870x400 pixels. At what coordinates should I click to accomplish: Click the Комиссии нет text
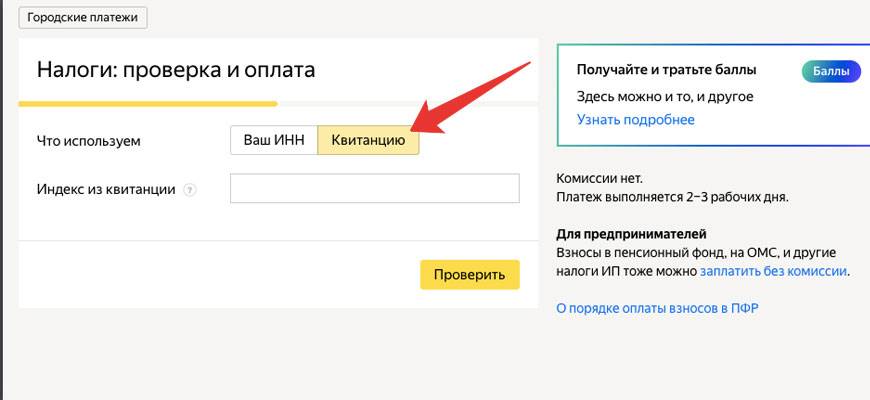click(x=600, y=178)
